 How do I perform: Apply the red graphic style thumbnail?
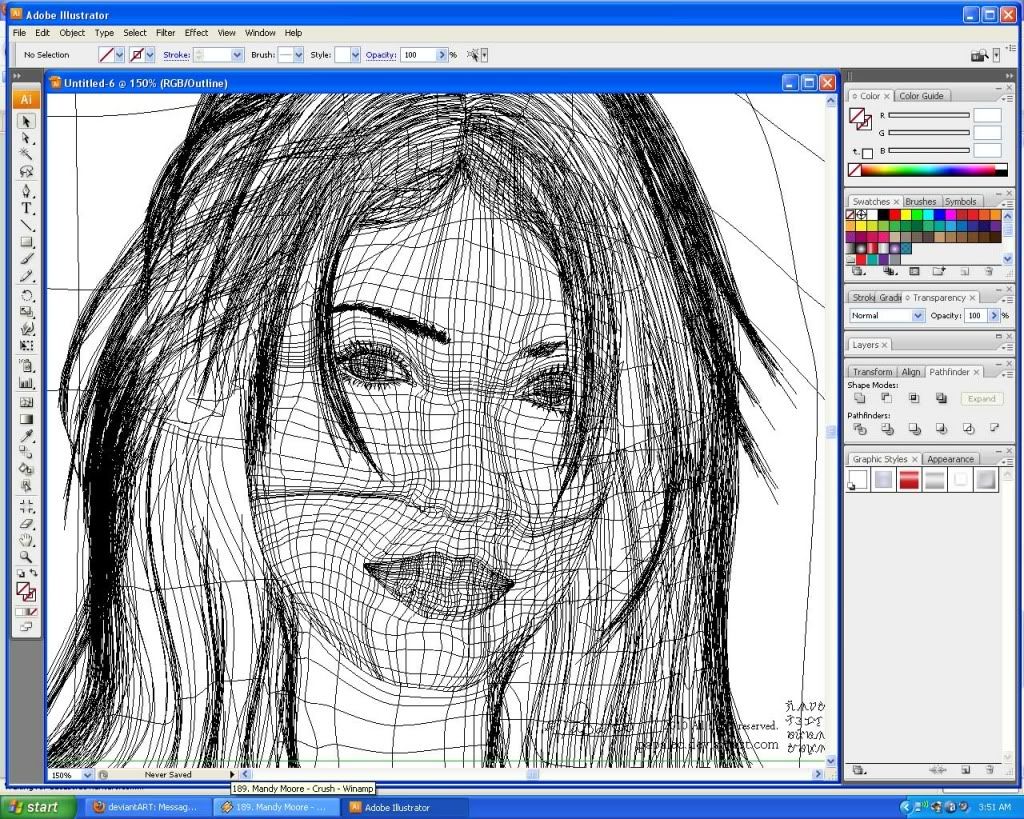point(908,480)
